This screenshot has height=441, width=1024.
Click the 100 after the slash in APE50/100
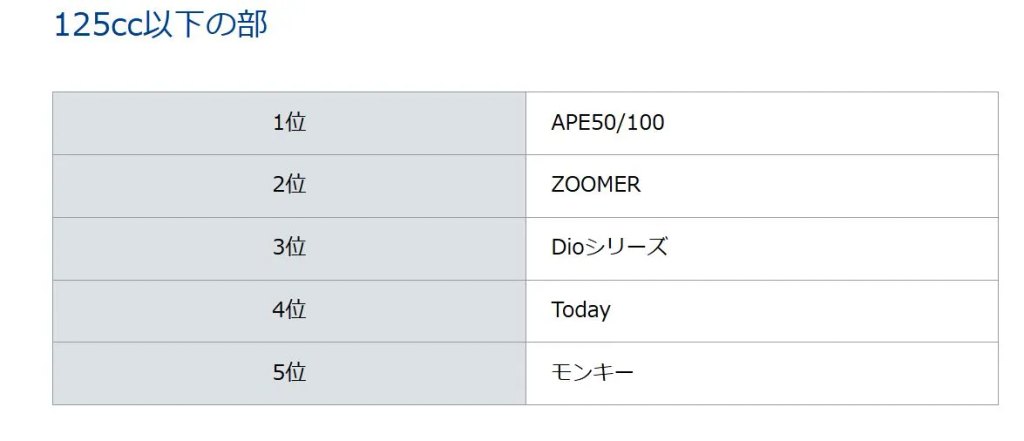click(x=647, y=123)
